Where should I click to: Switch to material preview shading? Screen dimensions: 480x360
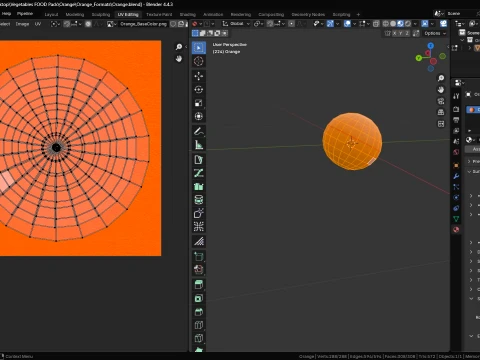coord(400,24)
